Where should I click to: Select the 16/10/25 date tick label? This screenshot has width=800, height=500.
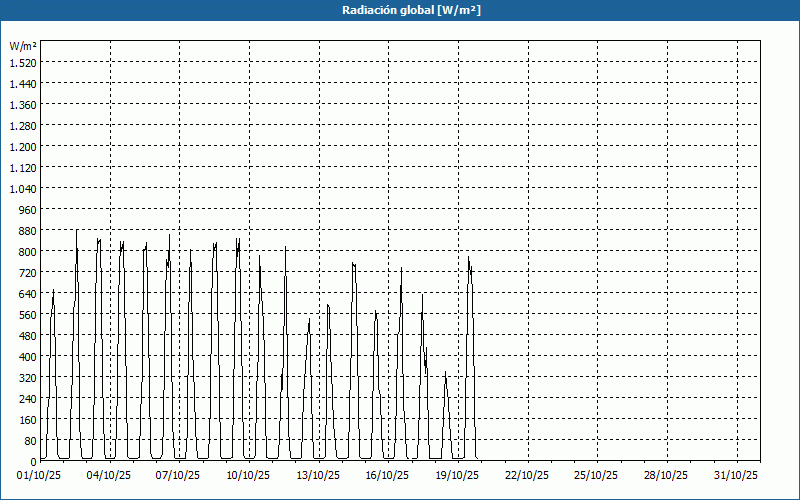tap(388, 475)
